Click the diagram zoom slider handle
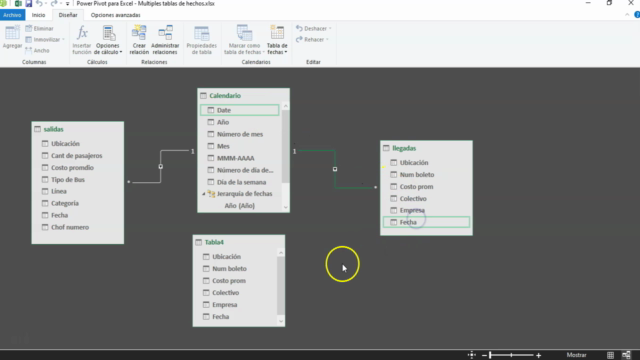 490,355
